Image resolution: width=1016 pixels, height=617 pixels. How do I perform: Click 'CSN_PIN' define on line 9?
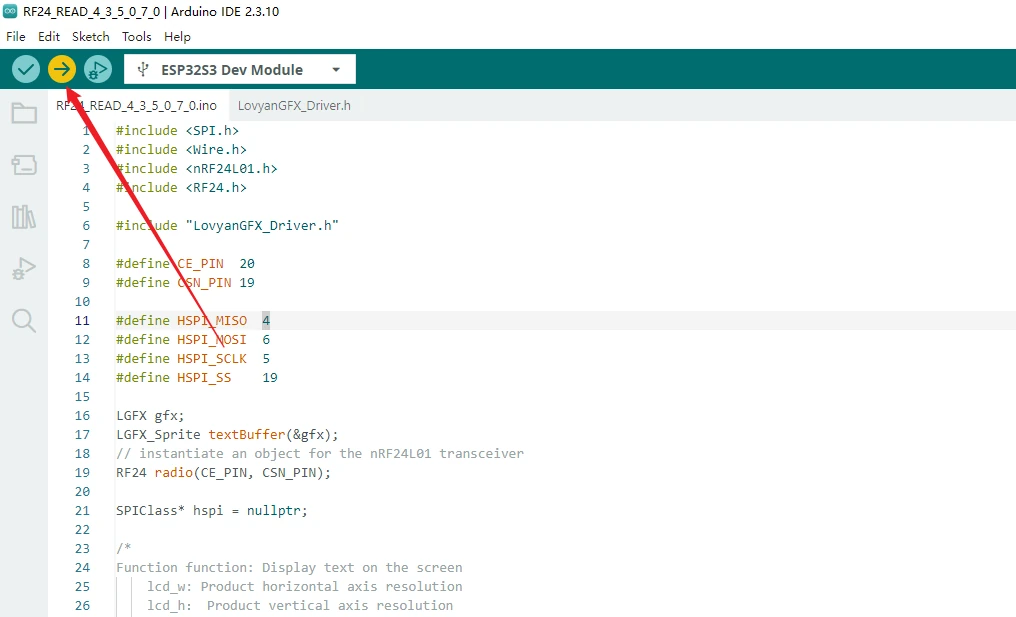click(205, 283)
